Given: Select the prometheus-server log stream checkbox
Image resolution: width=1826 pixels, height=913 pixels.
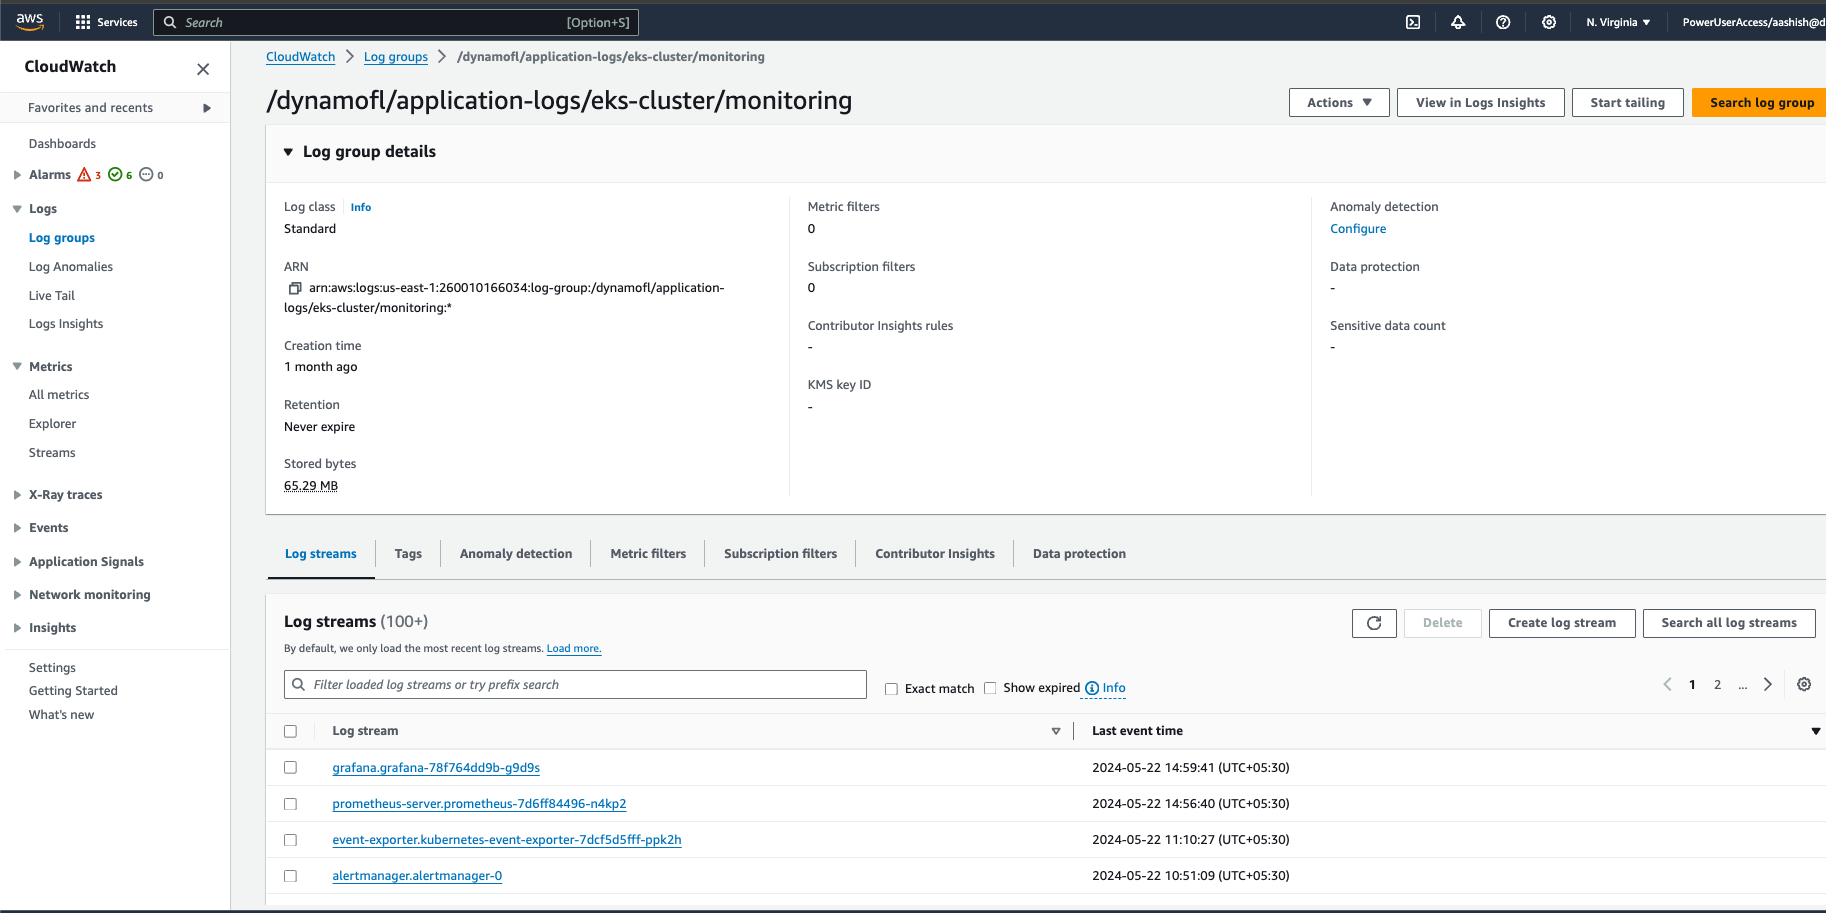Looking at the screenshot, I should tap(291, 804).
